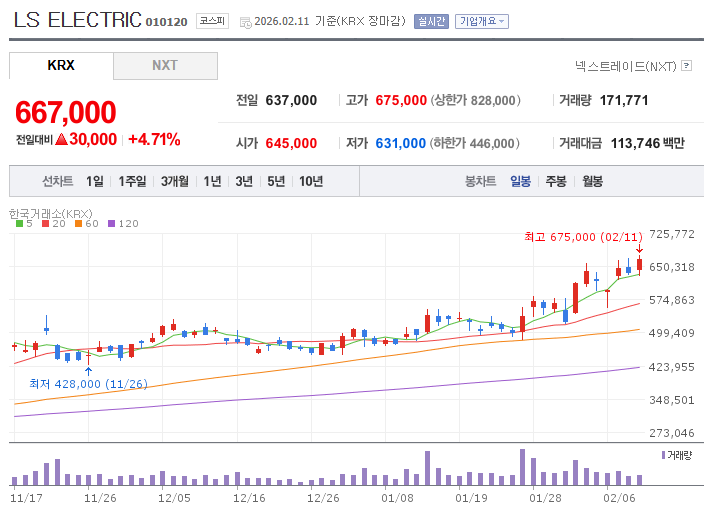The height and width of the screenshot is (512, 704).
Task: Click the +4.71% change rate
Action: click(154, 140)
